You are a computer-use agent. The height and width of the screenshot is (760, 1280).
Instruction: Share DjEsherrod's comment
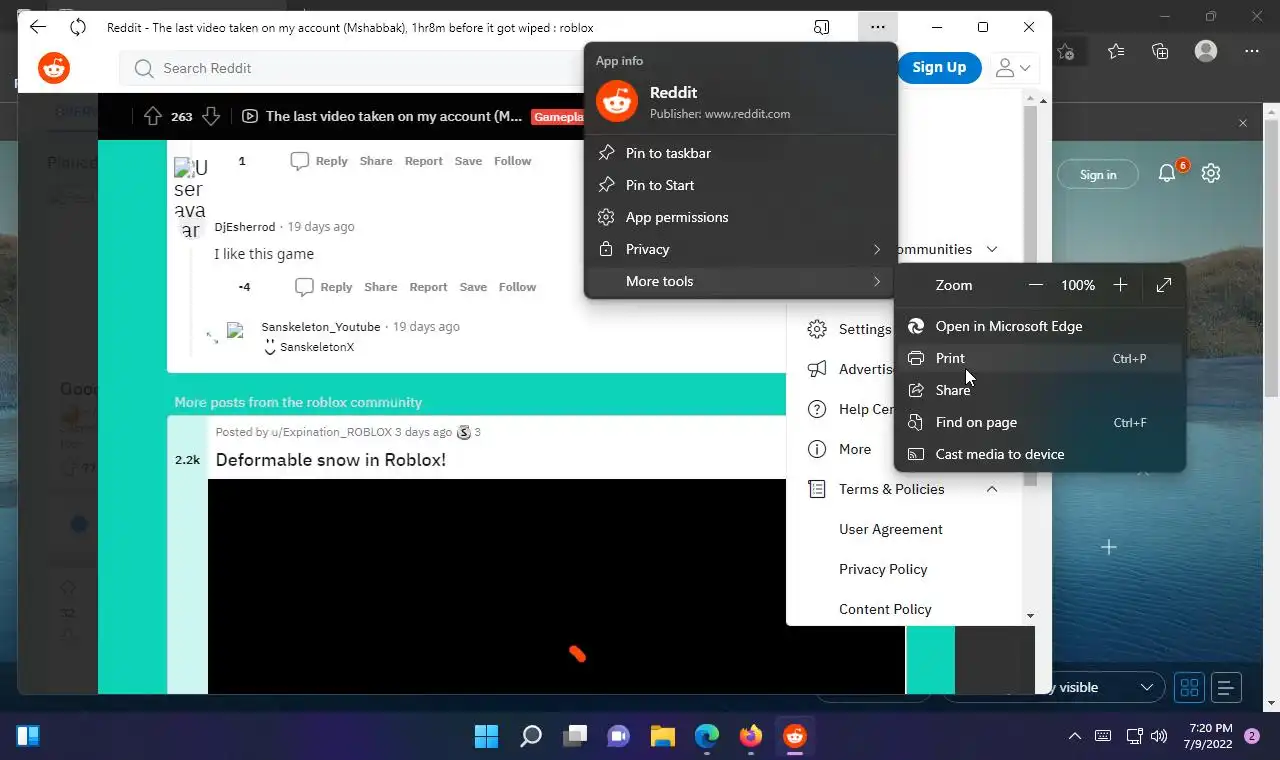click(x=381, y=287)
